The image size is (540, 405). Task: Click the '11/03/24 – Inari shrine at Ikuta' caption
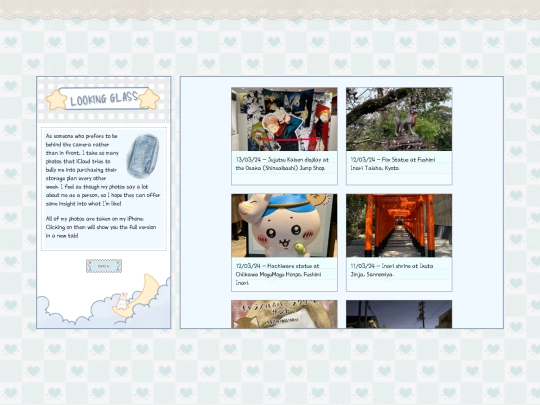(392, 270)
